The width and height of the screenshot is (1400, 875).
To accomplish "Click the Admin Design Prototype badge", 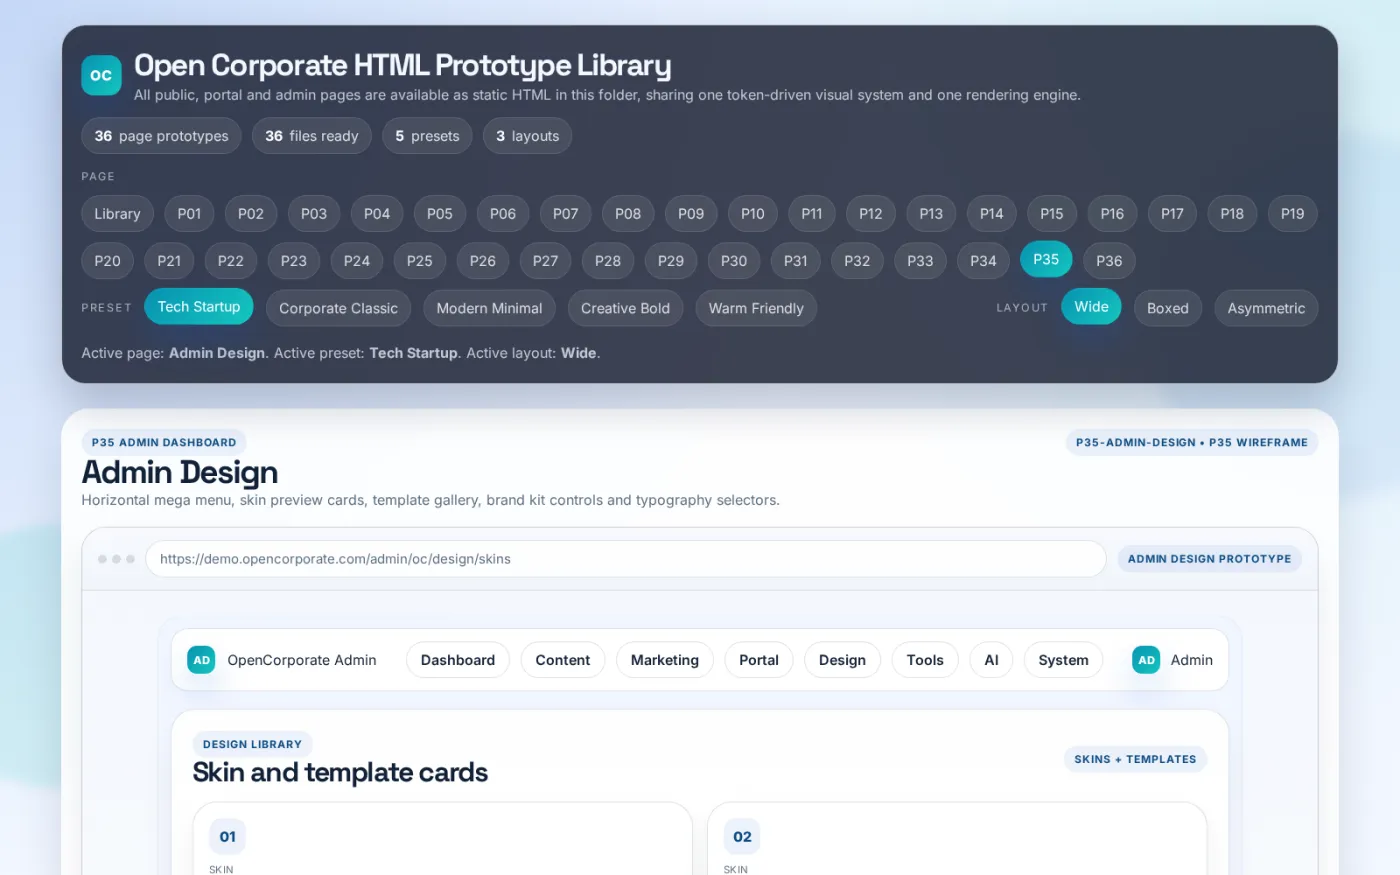I will (1209, 559).
